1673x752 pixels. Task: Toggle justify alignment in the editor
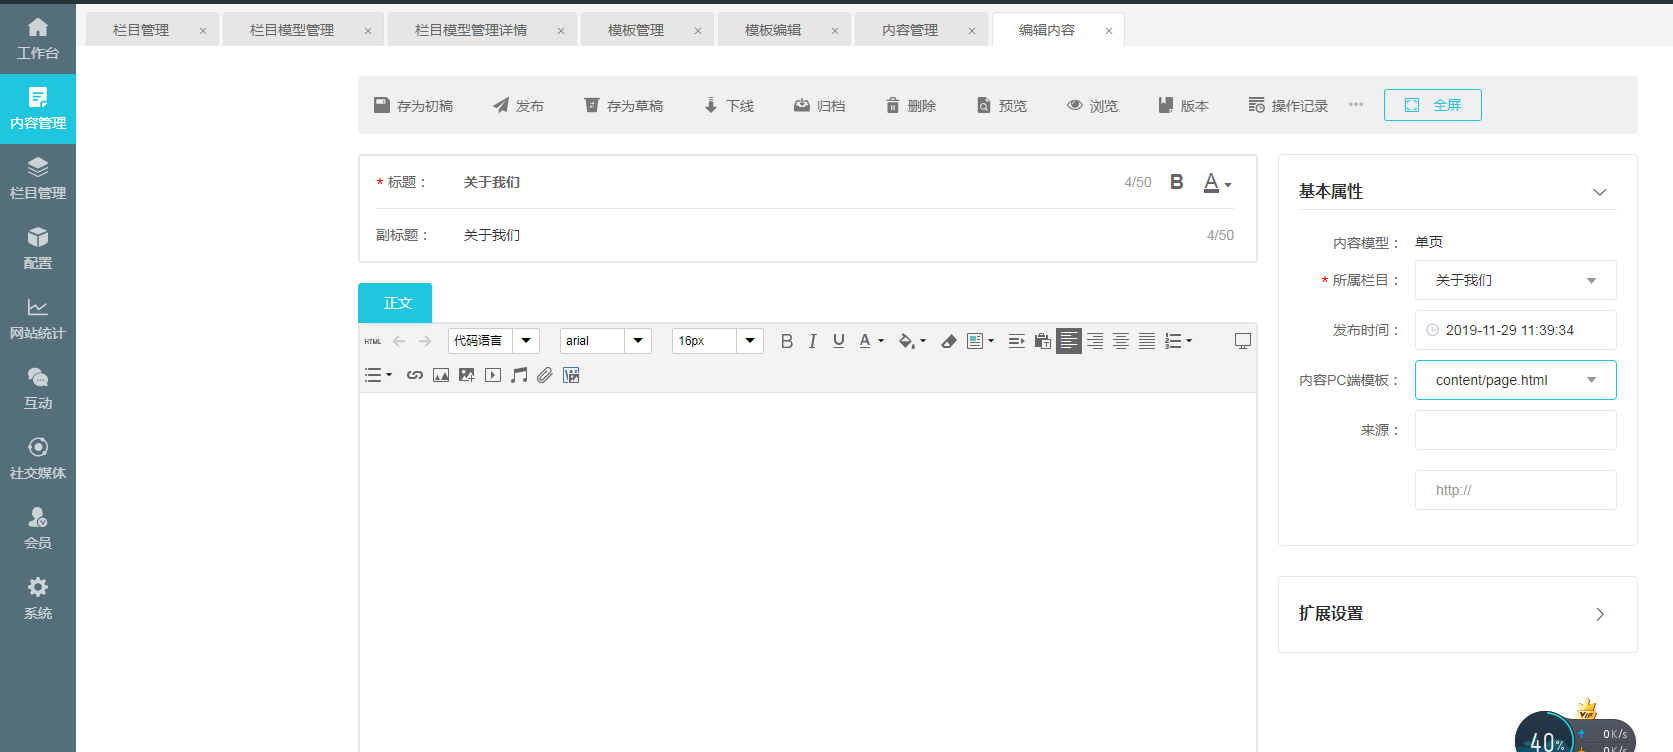[x=1147, y=341]
